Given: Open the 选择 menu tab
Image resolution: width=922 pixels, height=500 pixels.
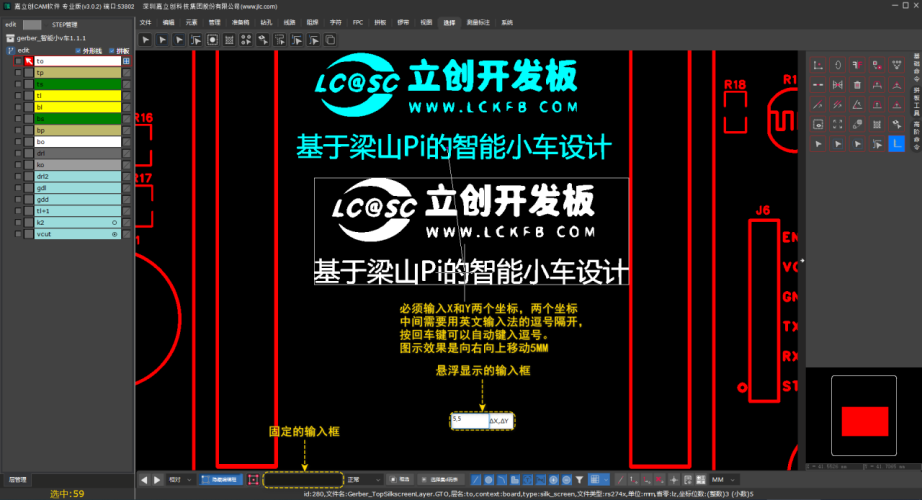Looking at the screenshot, I should [x=449, y=22].
